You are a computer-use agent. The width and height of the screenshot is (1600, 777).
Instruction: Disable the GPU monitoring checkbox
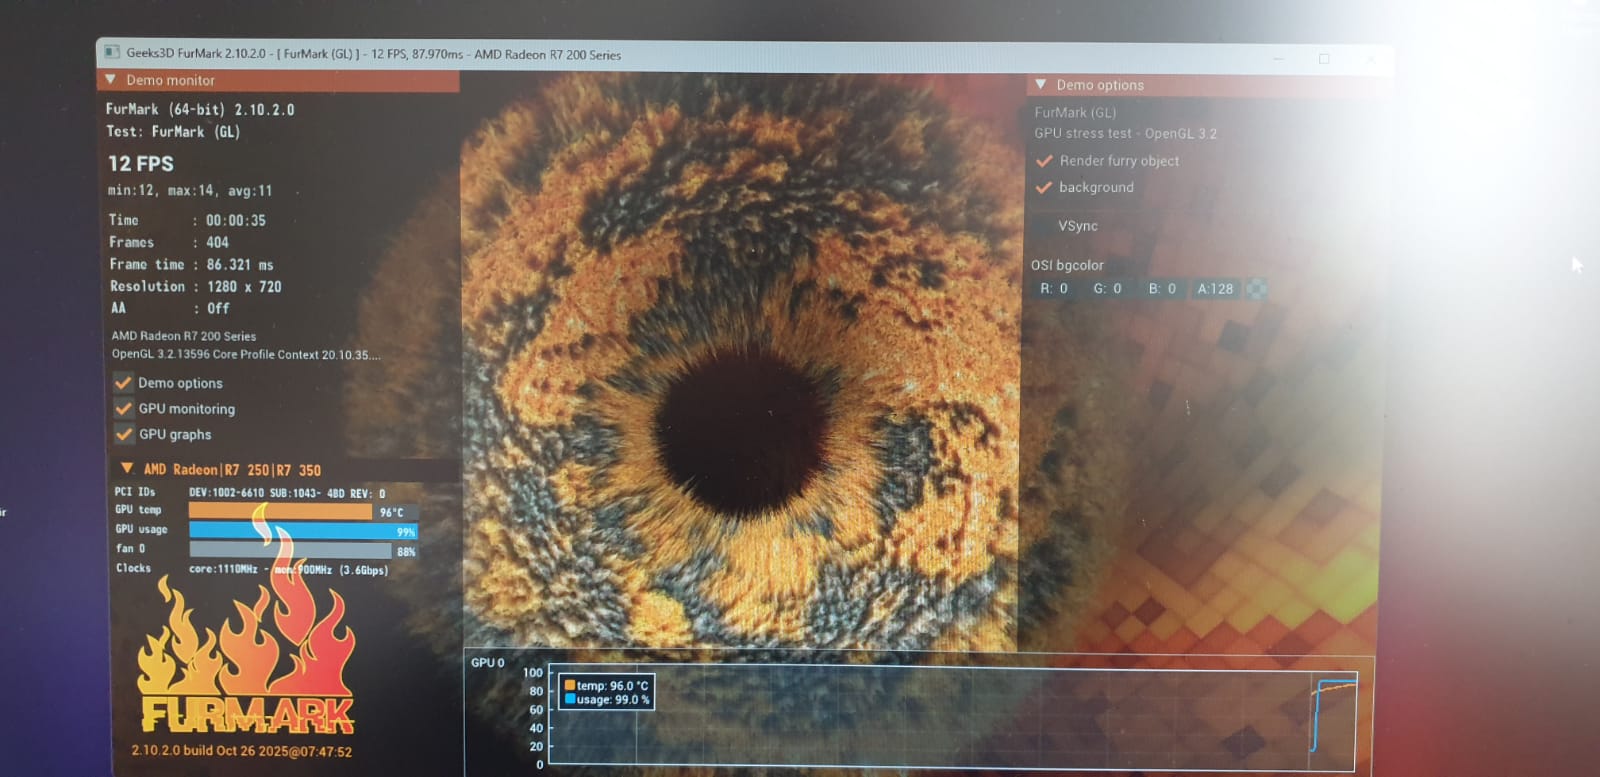pos(124,409)
